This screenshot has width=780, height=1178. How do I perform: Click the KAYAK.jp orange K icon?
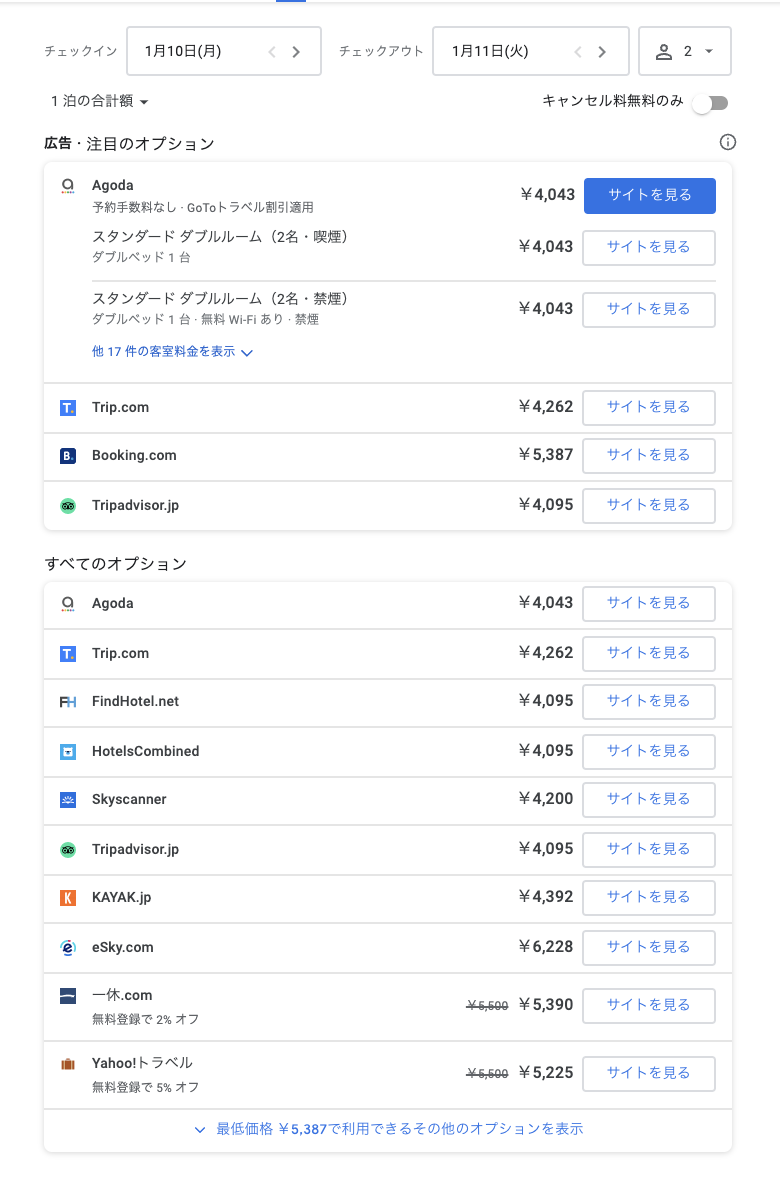(x=68, y=898)
